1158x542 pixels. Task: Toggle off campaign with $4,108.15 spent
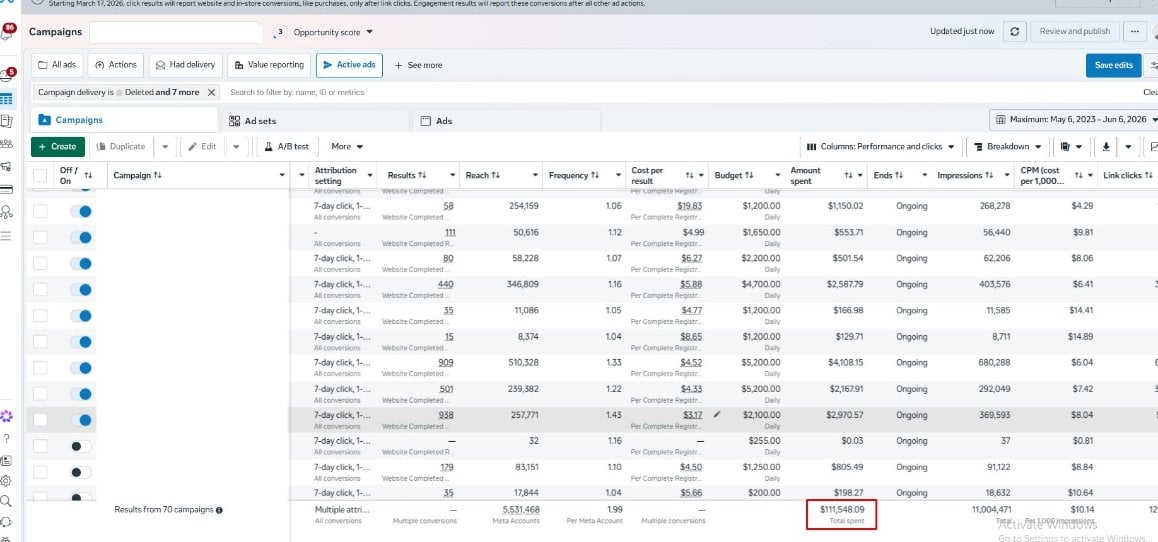81,368
